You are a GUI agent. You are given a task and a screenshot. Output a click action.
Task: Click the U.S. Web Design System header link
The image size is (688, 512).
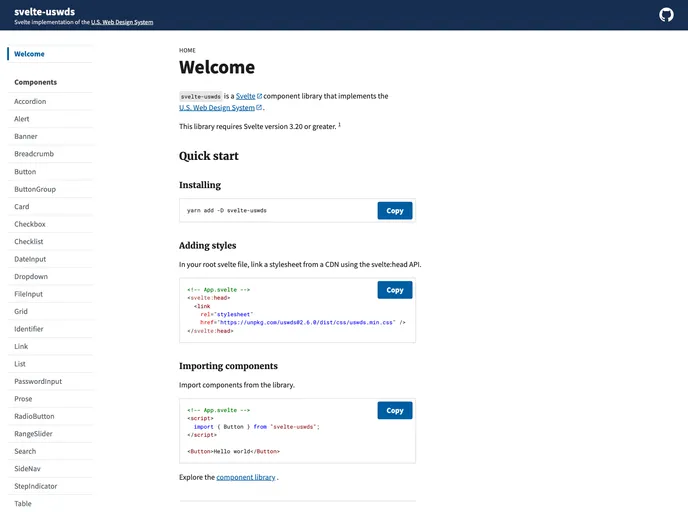tap(122, 22)
